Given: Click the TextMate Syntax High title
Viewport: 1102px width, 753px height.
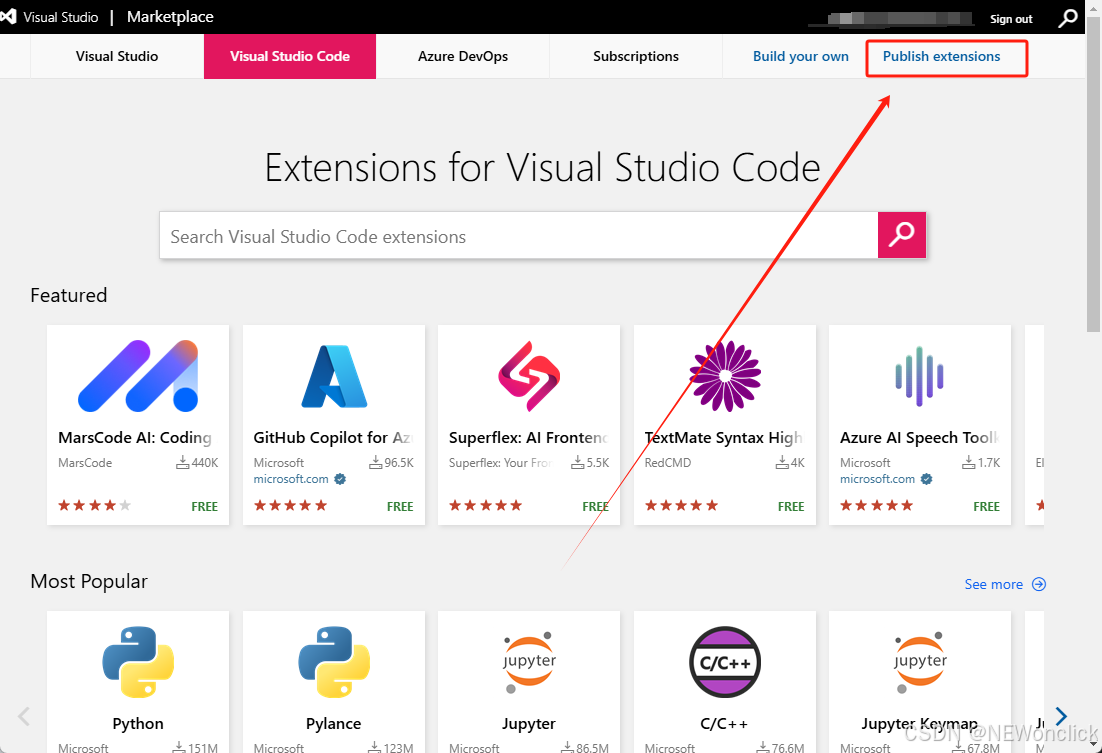Looking at the screenshot, I should [723, 437].
